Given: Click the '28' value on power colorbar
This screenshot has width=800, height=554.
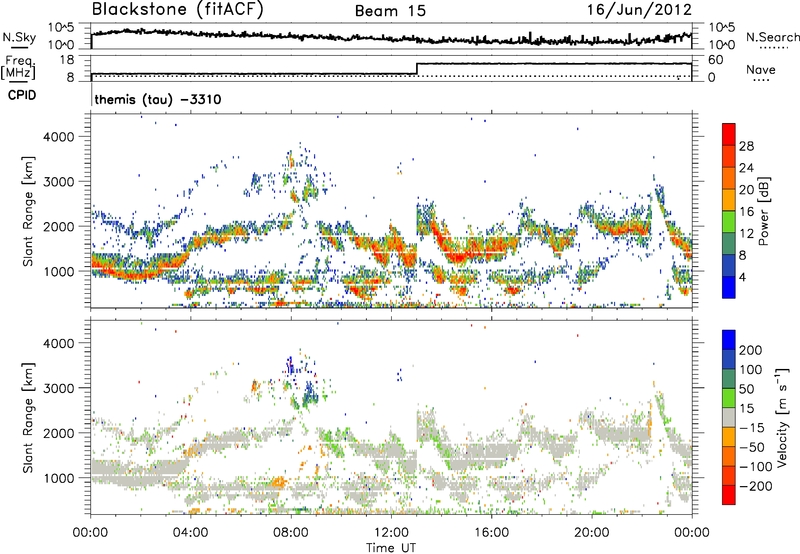Looking at the screenshot, I should [746, 146].
